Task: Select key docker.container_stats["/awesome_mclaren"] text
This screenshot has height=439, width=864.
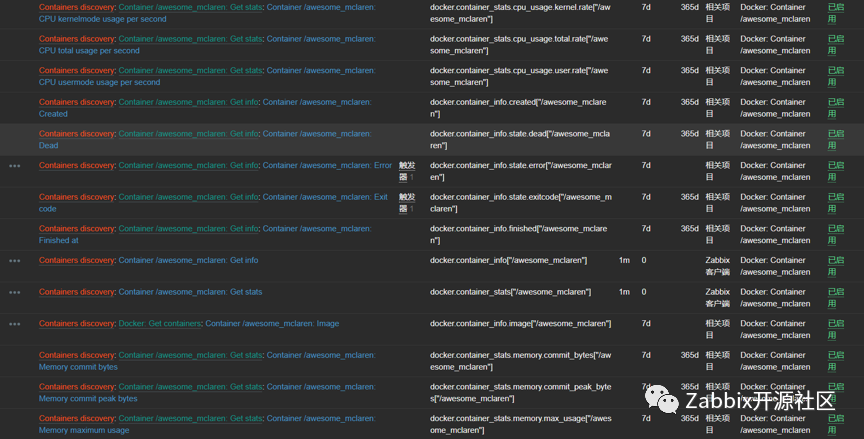Action: [x=510, y=292]
